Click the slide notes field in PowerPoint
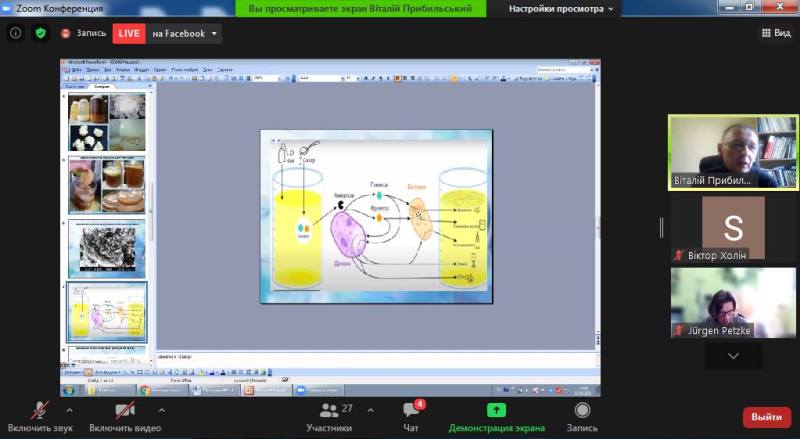Image resolution: width=800 pixels, height=439 pixels. [377, 357]
